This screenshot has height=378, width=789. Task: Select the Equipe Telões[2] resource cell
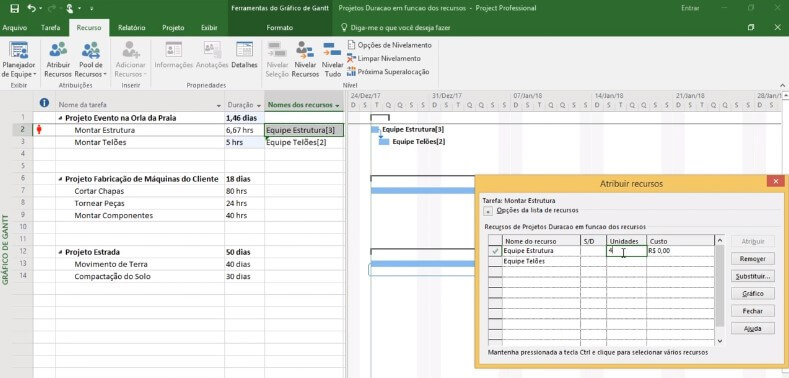[x=304, y=142]
